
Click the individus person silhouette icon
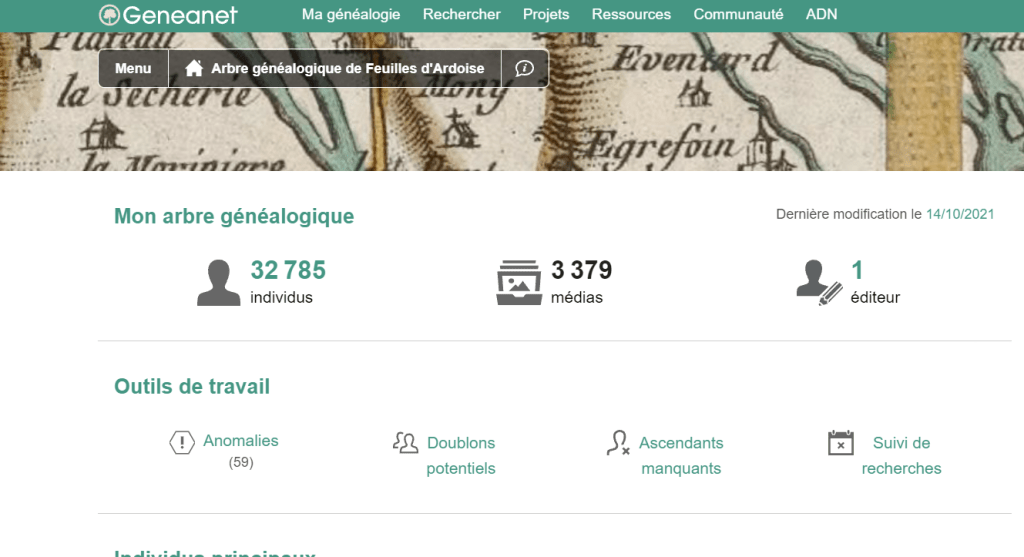click(x=219, y=283)
